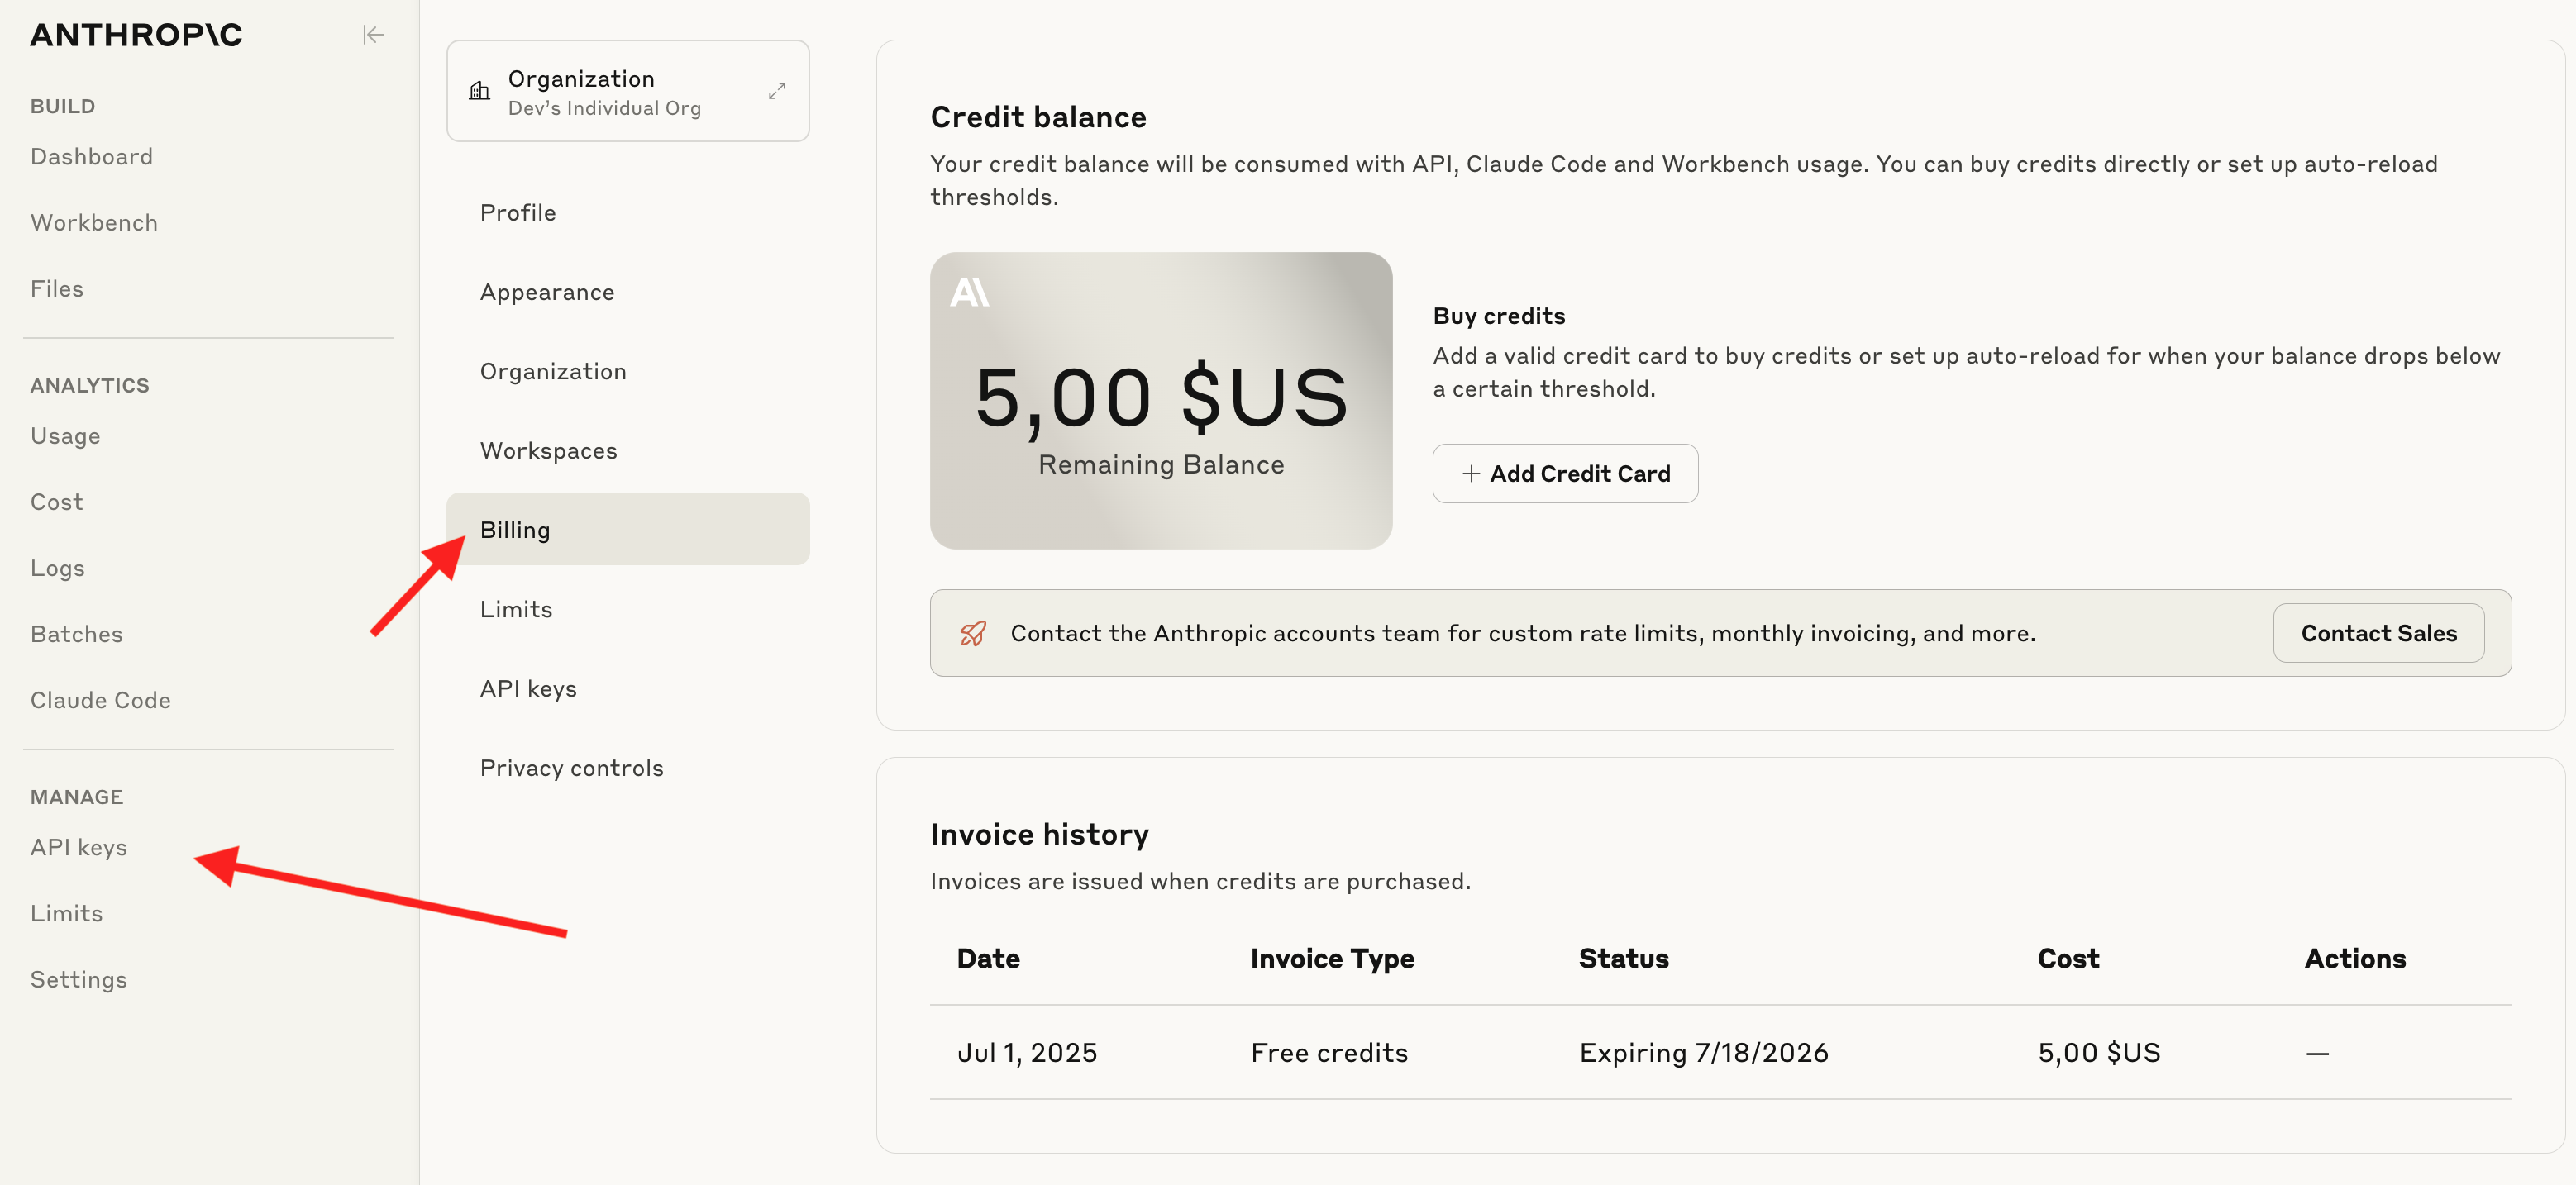Select the Jul 1, 2025 invoice row
Viewport: 2576px width, 1185px height.
coord(1720,1052)
